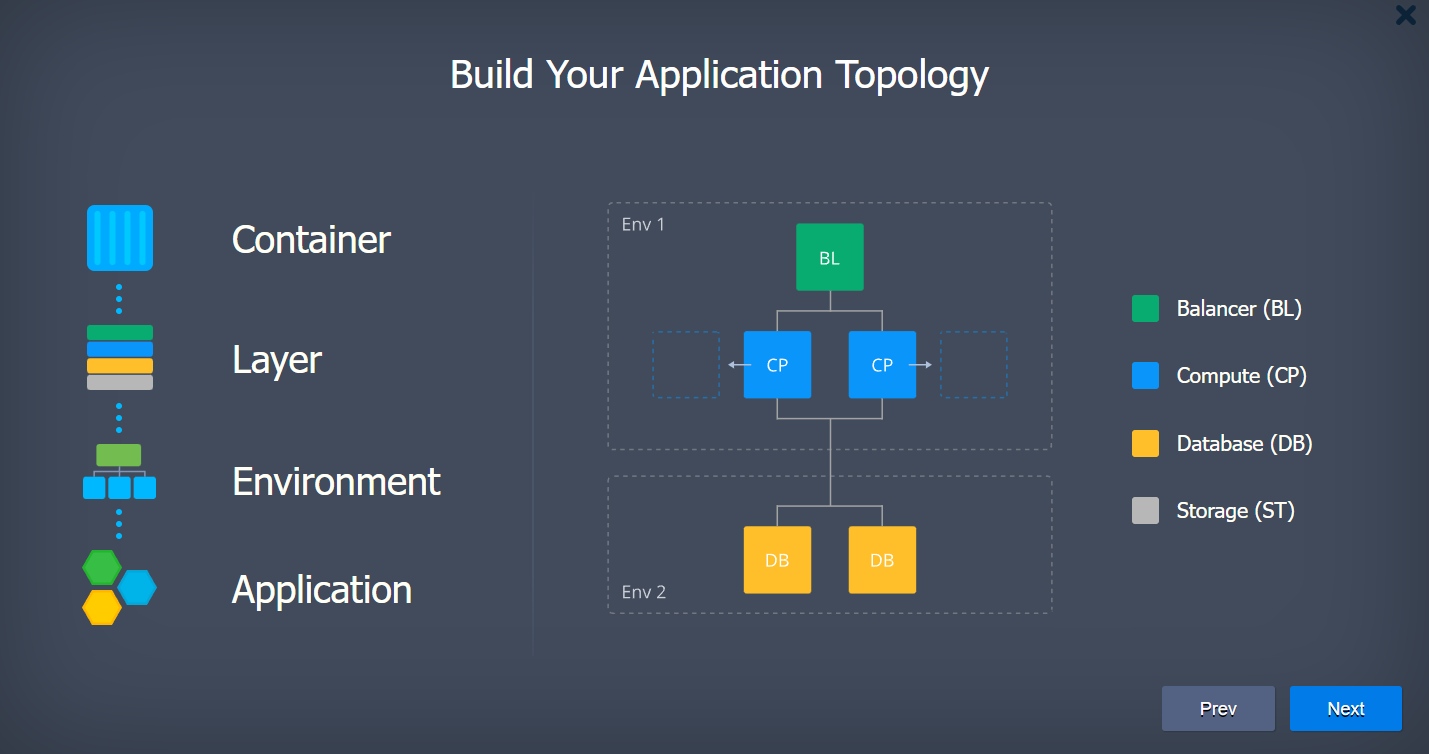Click the Environment tree icon
The width and height of the screenshot is (1429, 754).
coord(119,472)
